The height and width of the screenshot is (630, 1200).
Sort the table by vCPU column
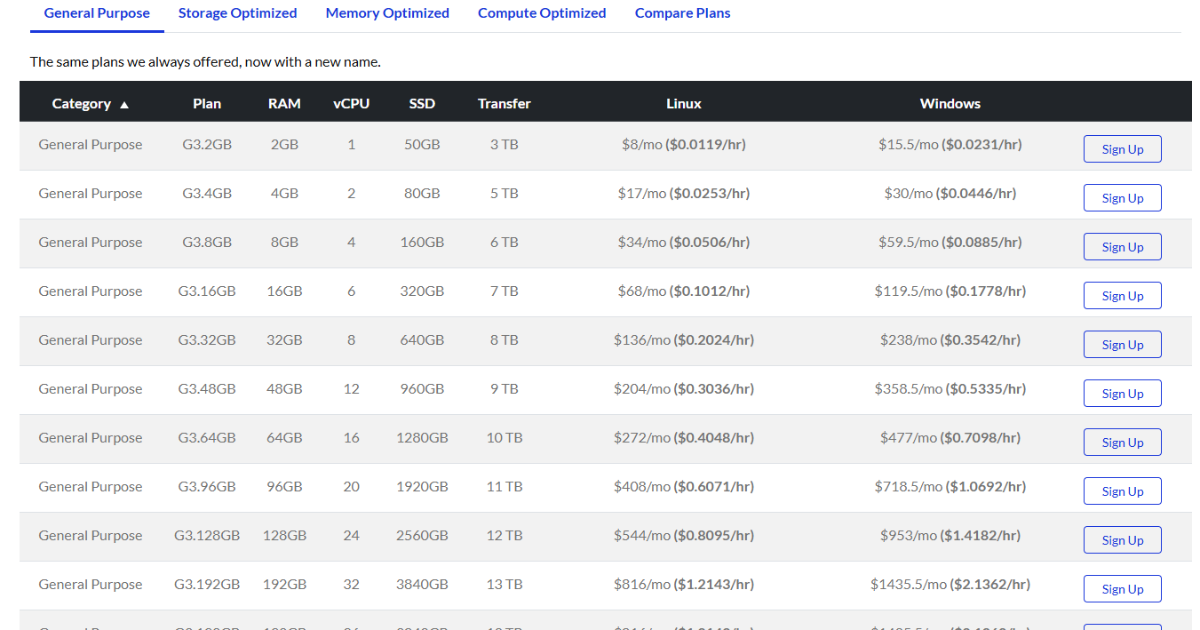351,103
